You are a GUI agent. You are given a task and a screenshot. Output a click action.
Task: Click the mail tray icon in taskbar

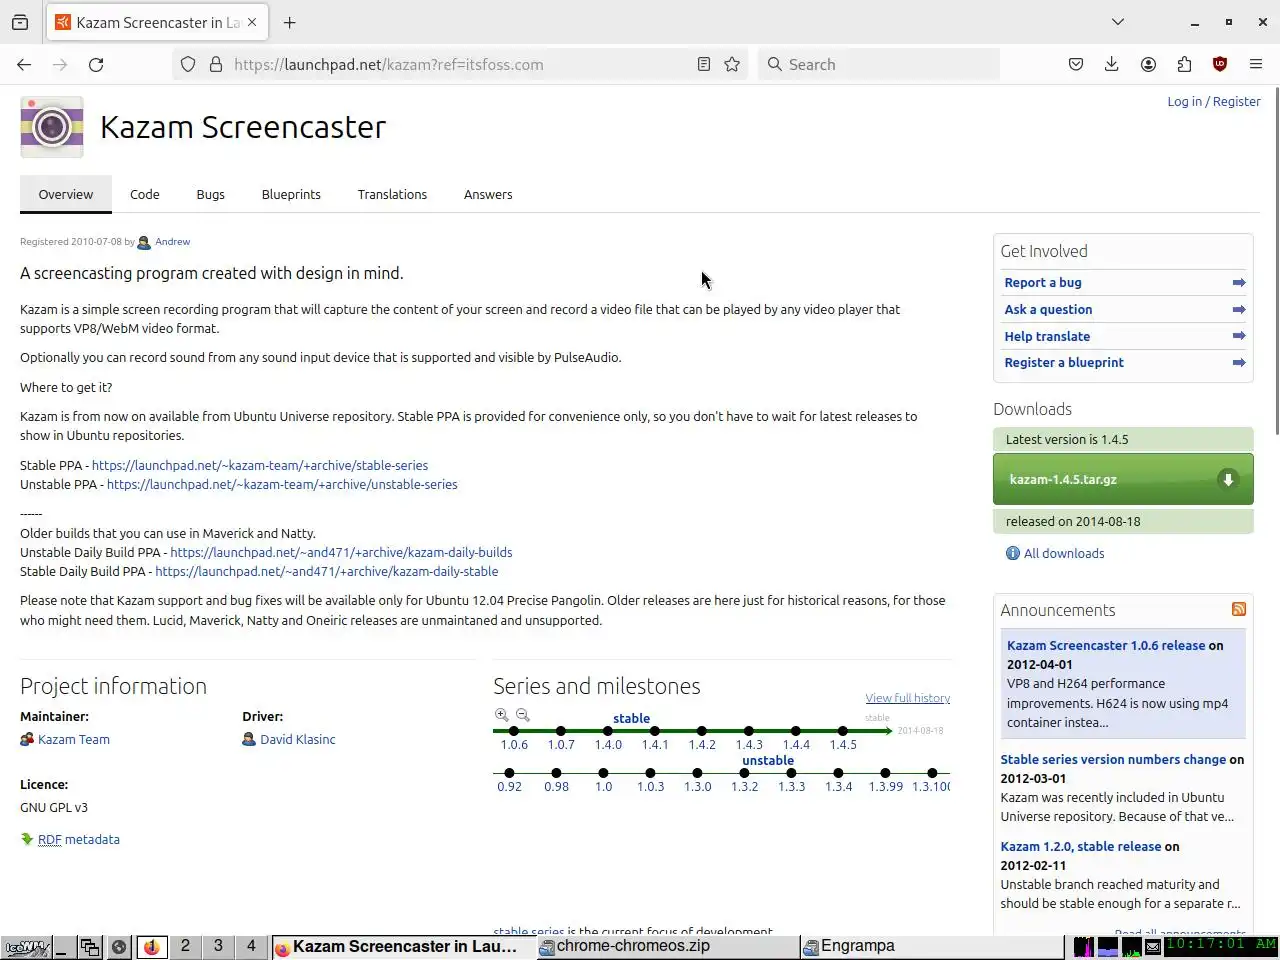tap(1152, 946)
